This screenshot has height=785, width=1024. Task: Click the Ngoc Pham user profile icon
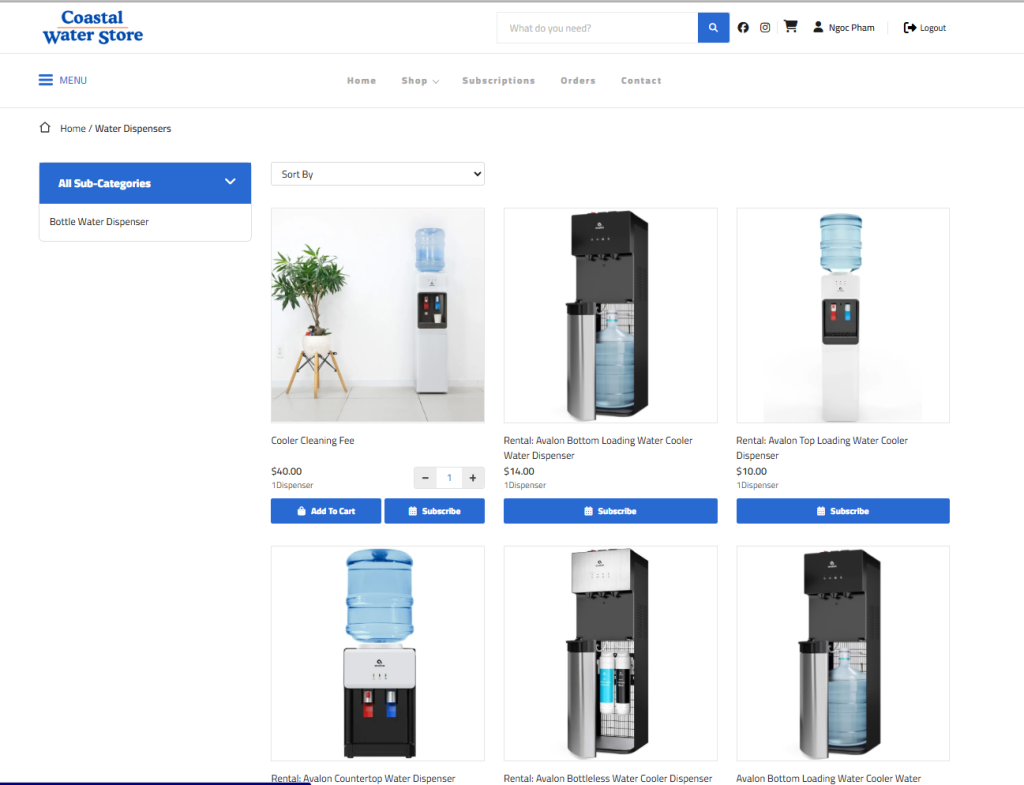point(818,28)
